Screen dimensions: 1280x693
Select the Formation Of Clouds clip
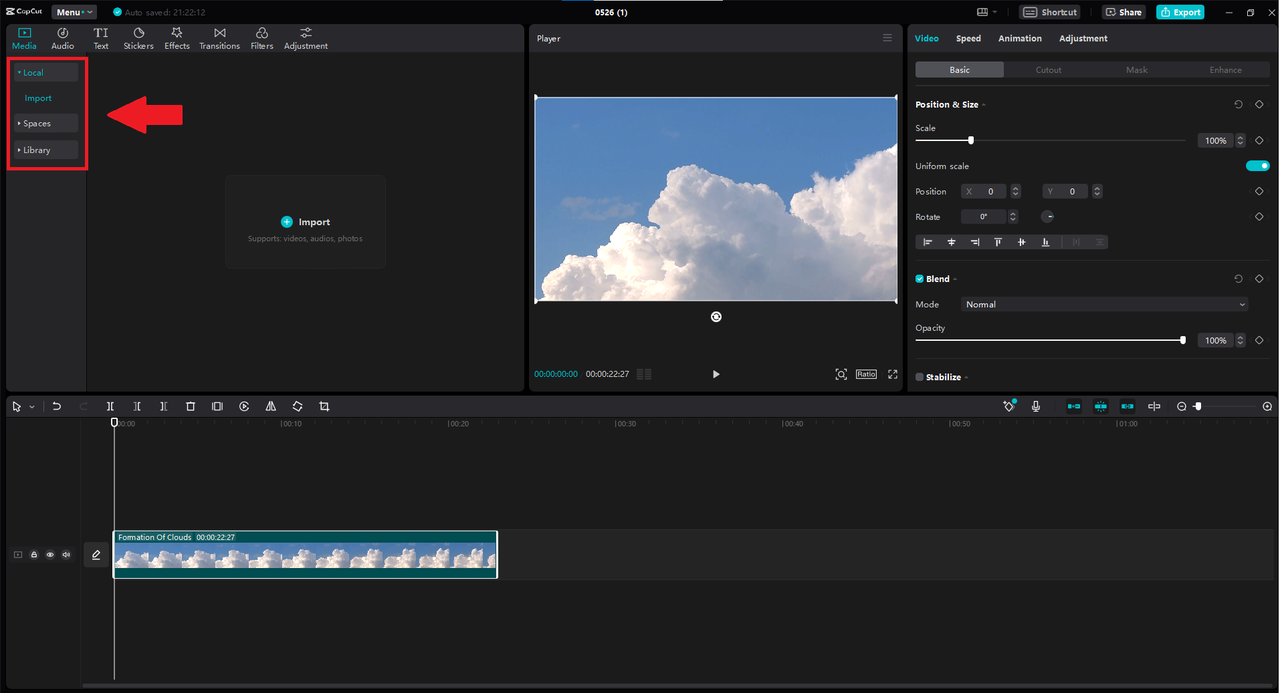(305, 556)
